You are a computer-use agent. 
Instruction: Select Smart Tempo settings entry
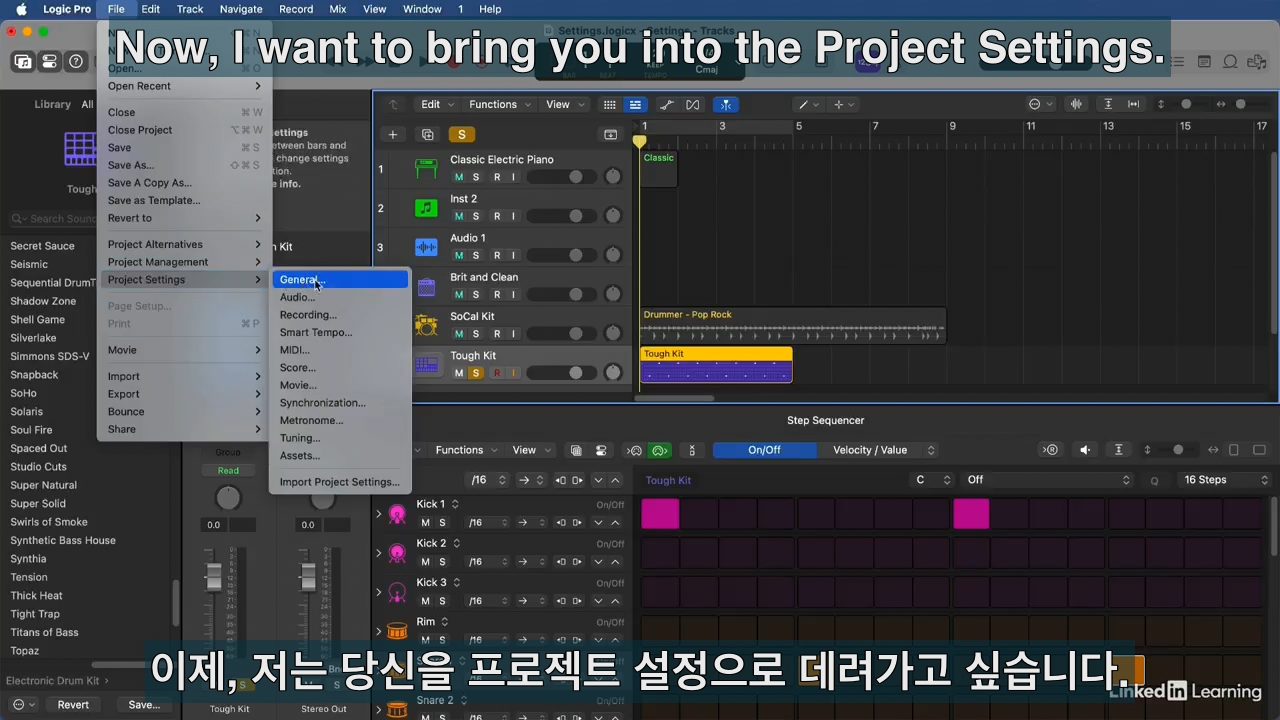340,332
